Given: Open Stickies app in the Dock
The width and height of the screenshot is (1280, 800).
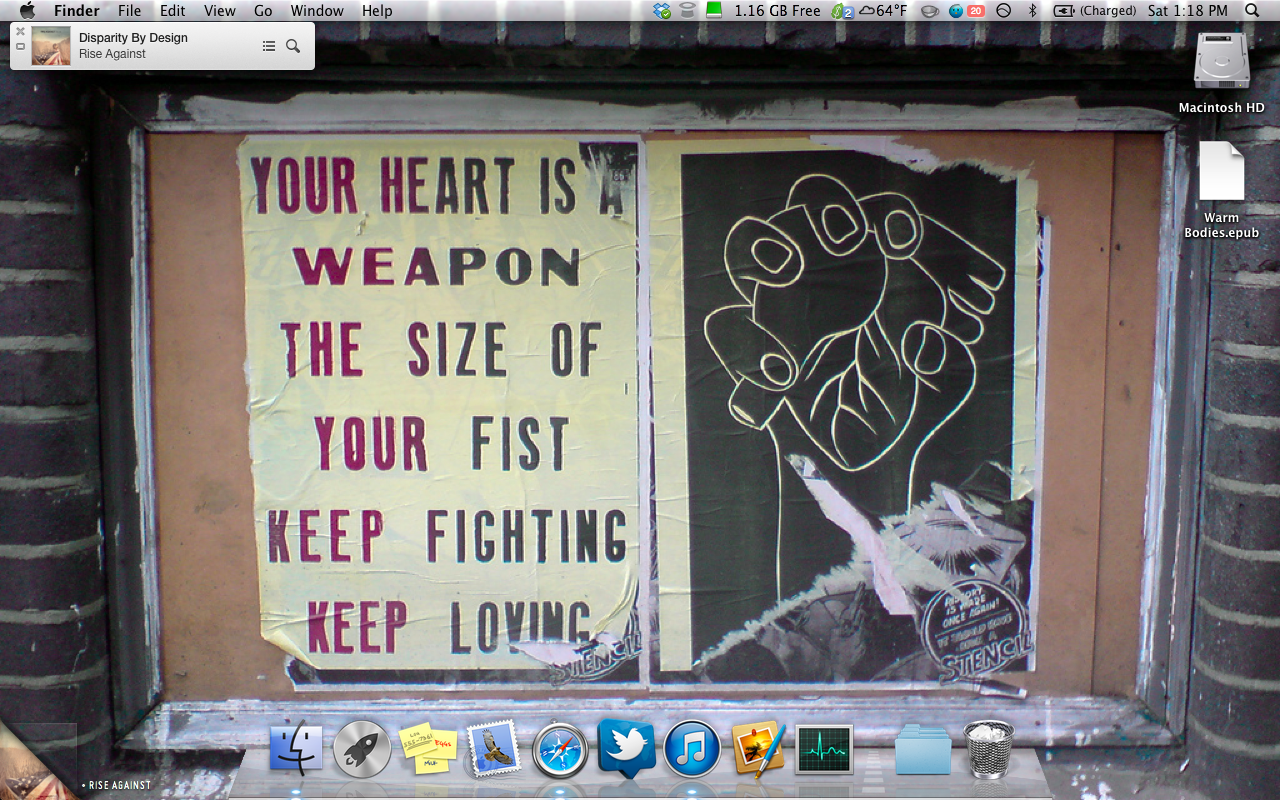Looking at the screenshot, I should tap(428, 749).
